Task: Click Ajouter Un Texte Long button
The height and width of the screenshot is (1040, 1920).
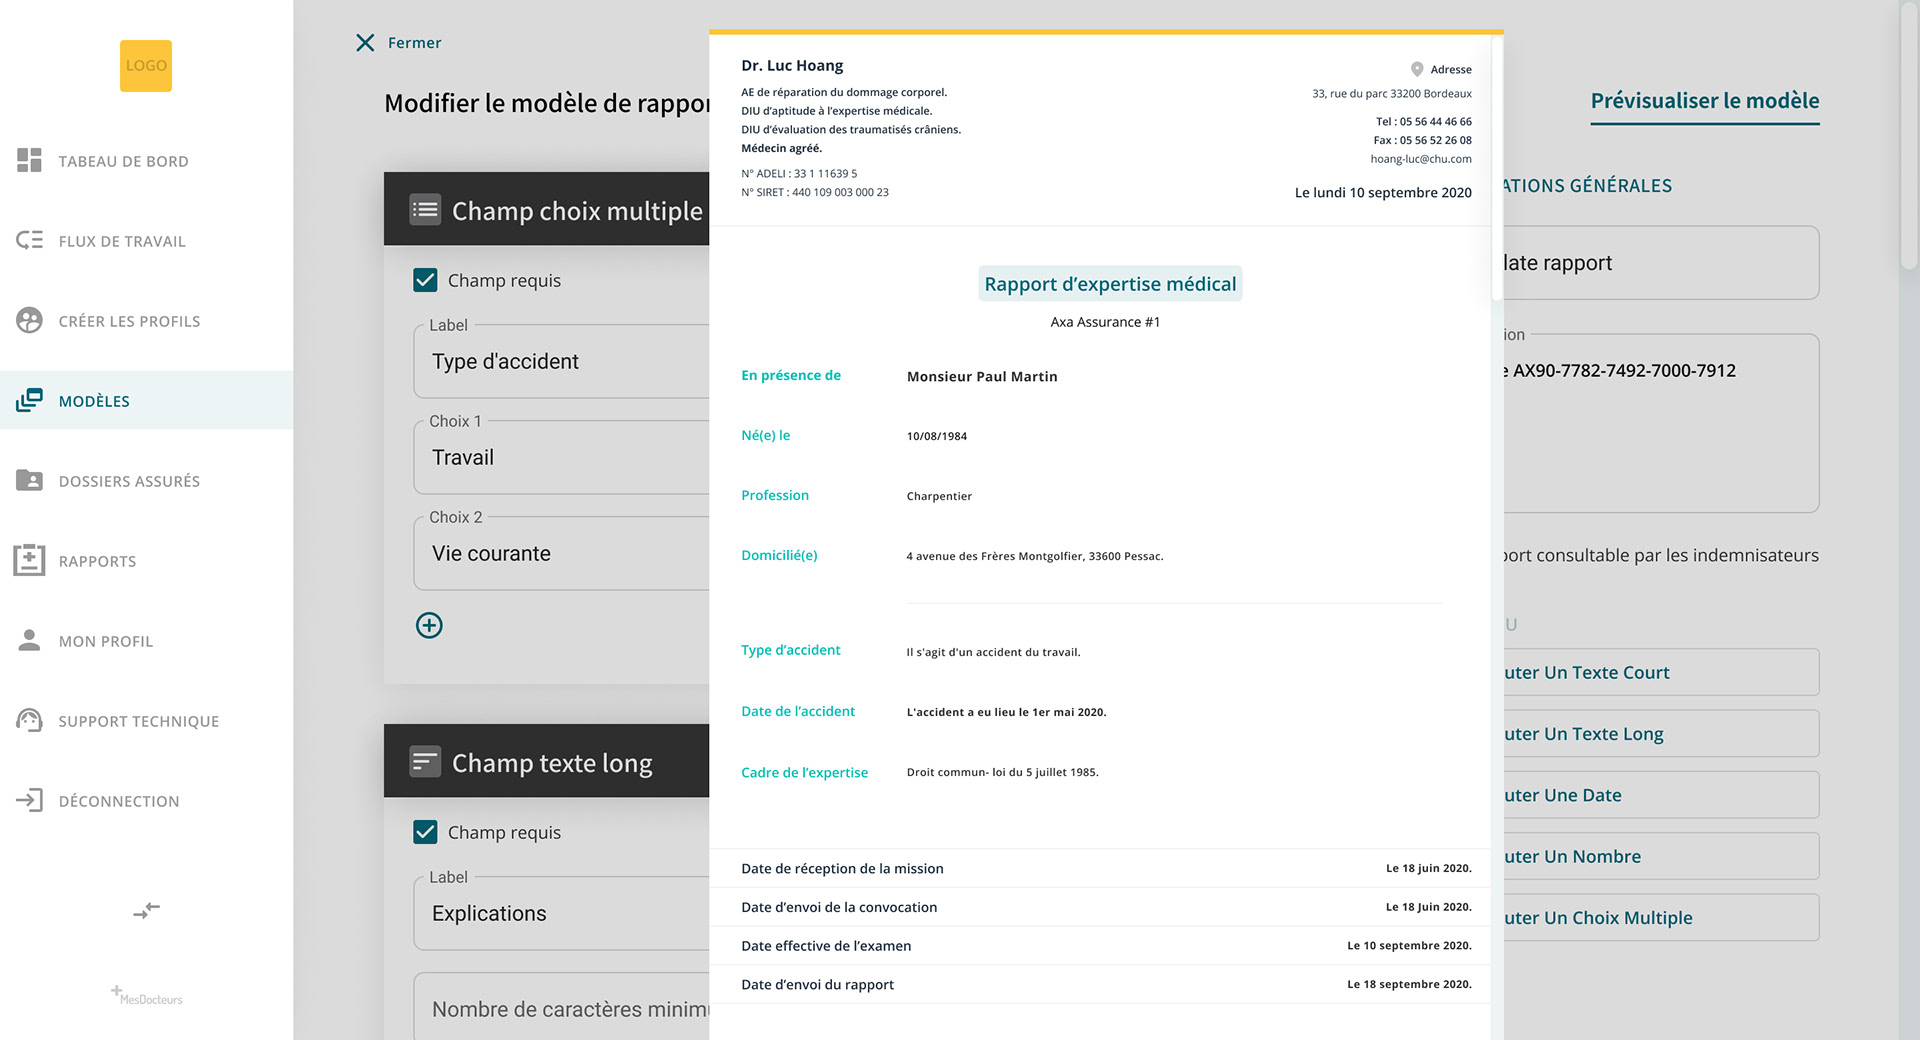Action: (1661, 733)
